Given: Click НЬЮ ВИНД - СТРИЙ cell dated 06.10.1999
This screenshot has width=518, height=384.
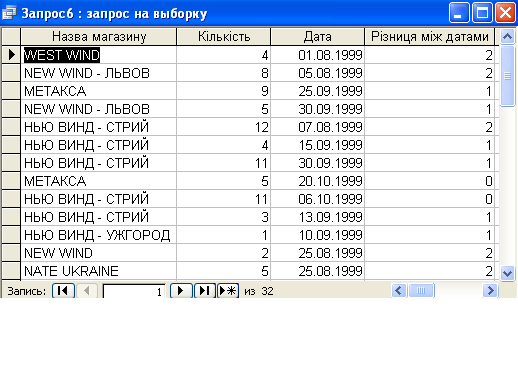Looking at the screenshot, I should coord(99,199).
